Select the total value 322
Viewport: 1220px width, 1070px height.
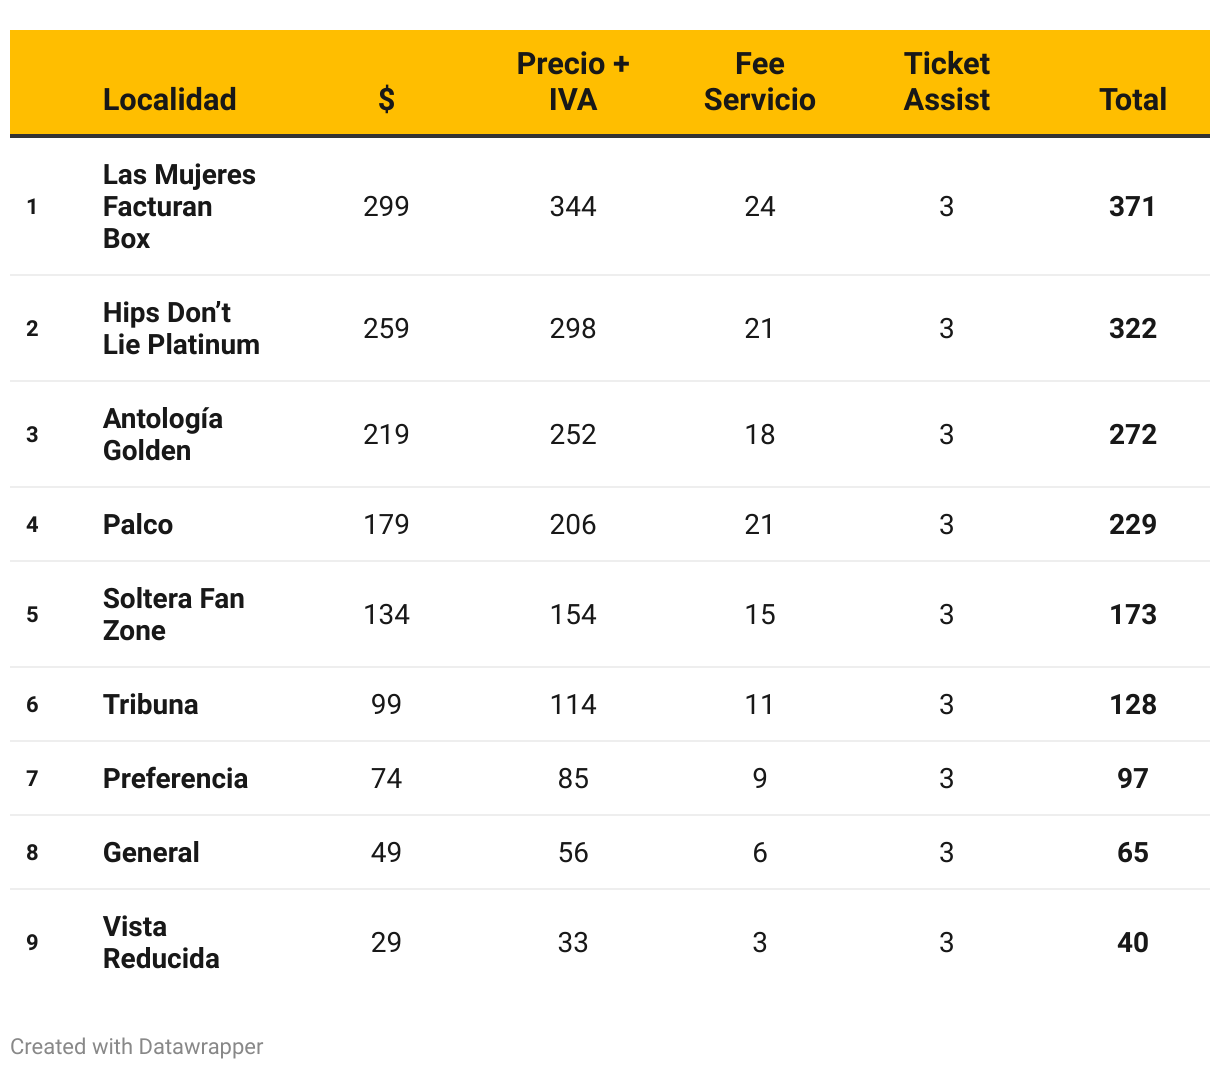point(1133,328)
